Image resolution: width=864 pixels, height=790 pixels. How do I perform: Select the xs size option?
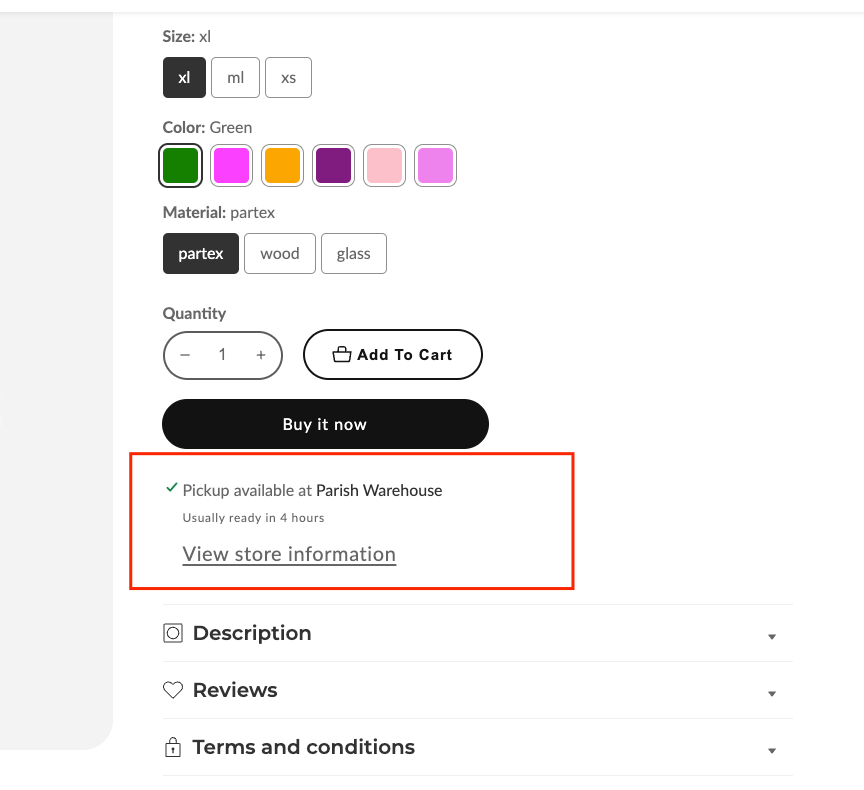[x=288, y=78]
